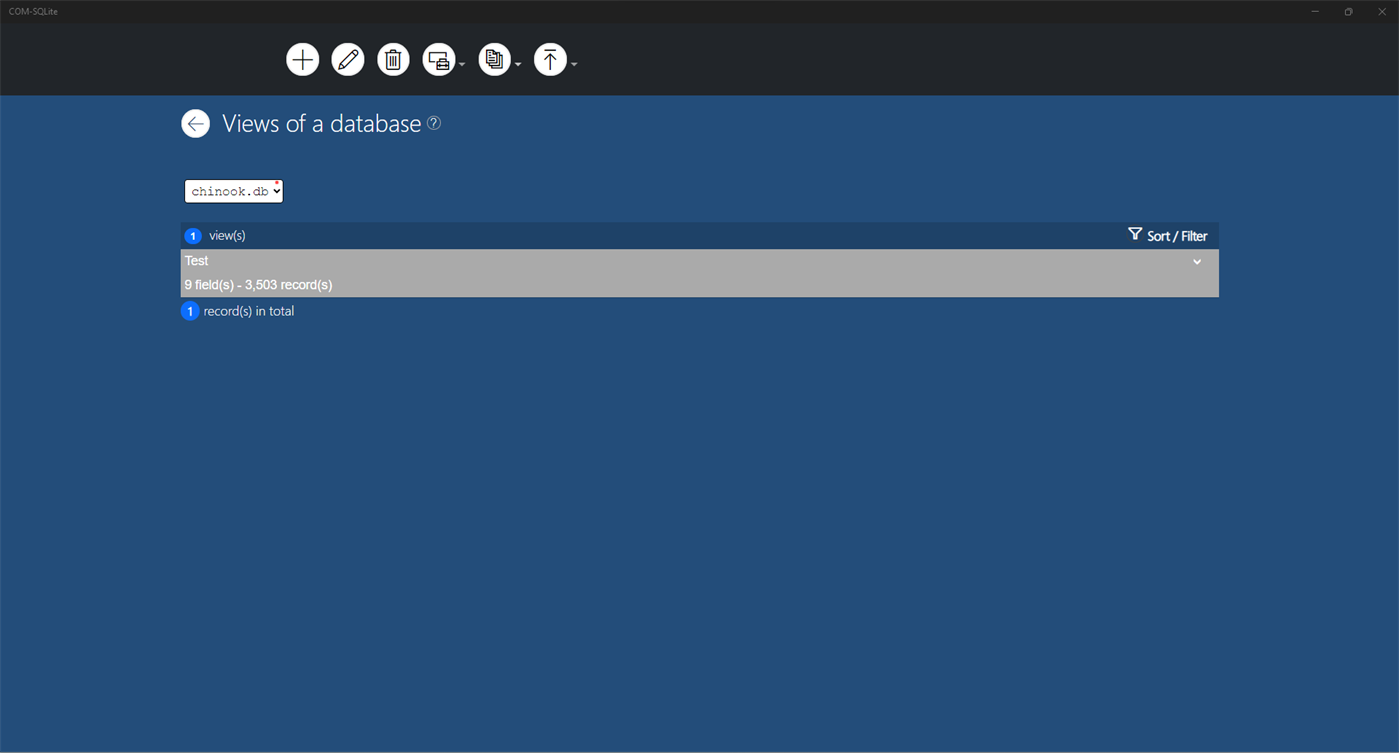Click the briefcase tools icon
Image resolution: width=1399 pixels, height=753 pixels.
[x=439, y=60]
